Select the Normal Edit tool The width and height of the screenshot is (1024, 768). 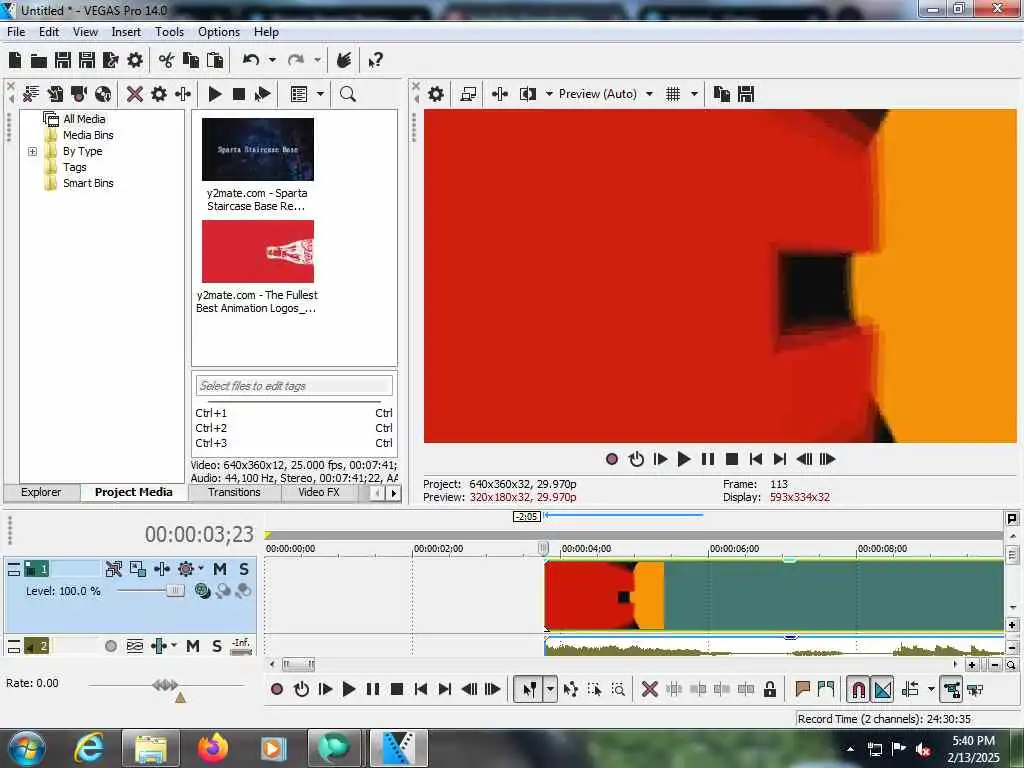point(529,690)
